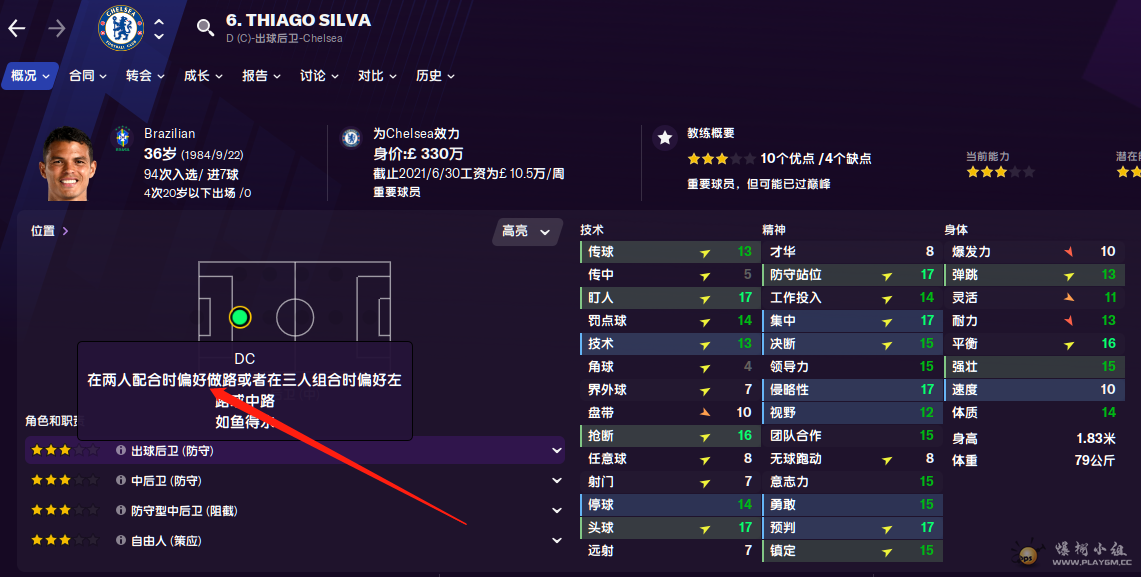Click the 教练概要 star icon
The image size is (1141, 577).
click(x=665, y=138)
